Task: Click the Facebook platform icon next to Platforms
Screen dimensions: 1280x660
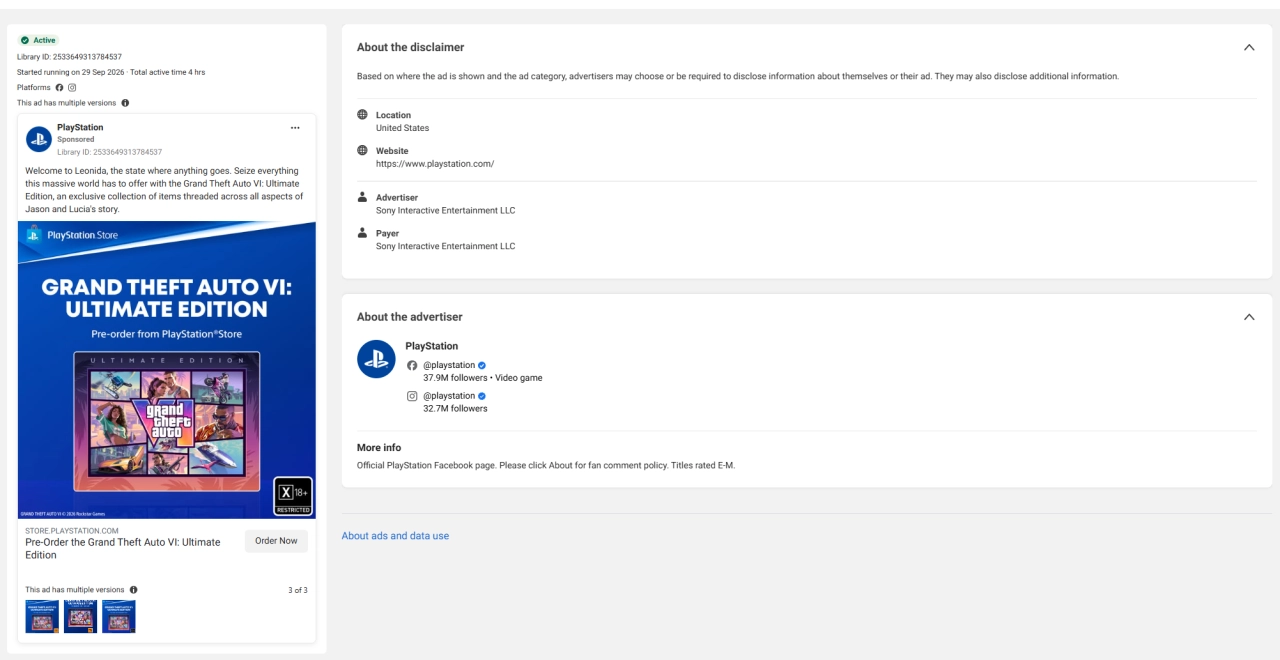Action: tap(60, 88)
